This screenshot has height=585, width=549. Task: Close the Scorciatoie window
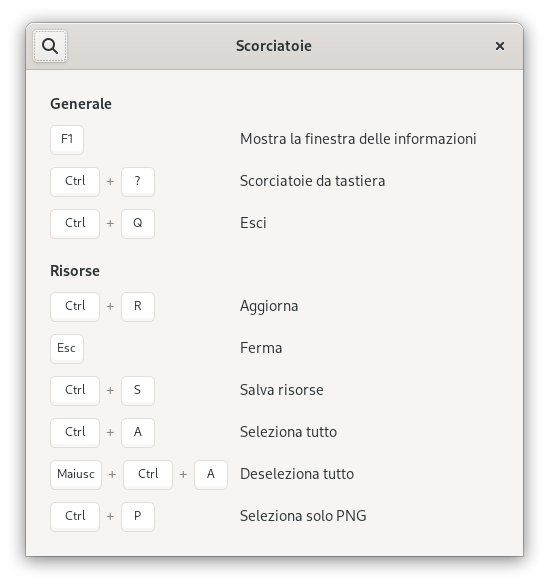point(499,46)
